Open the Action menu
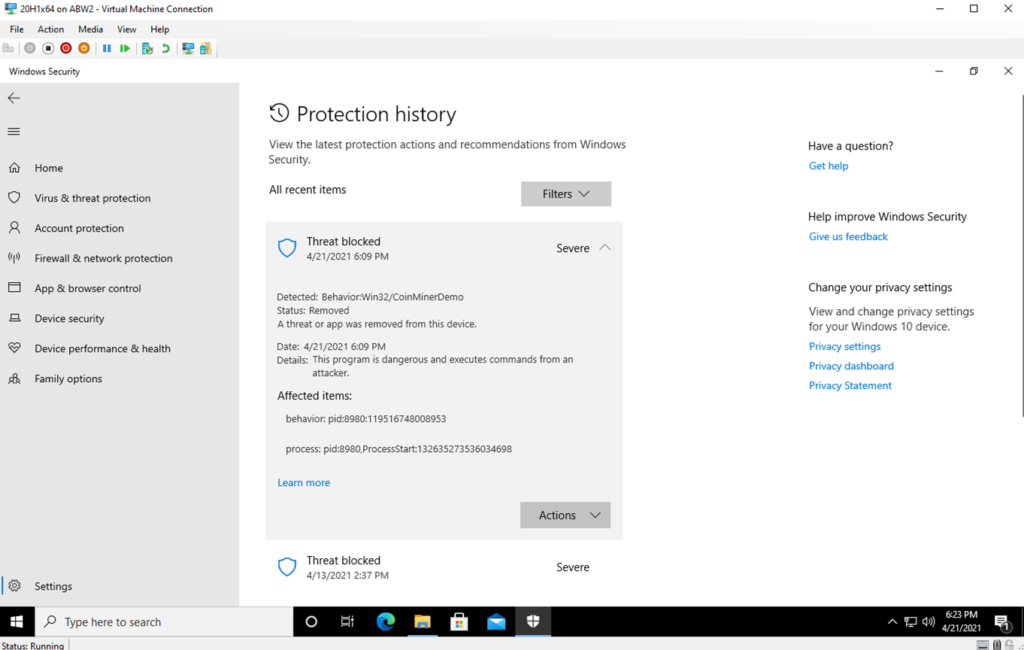The height and width of the screenshot is (650, 1024). click(x=50, y=29)
